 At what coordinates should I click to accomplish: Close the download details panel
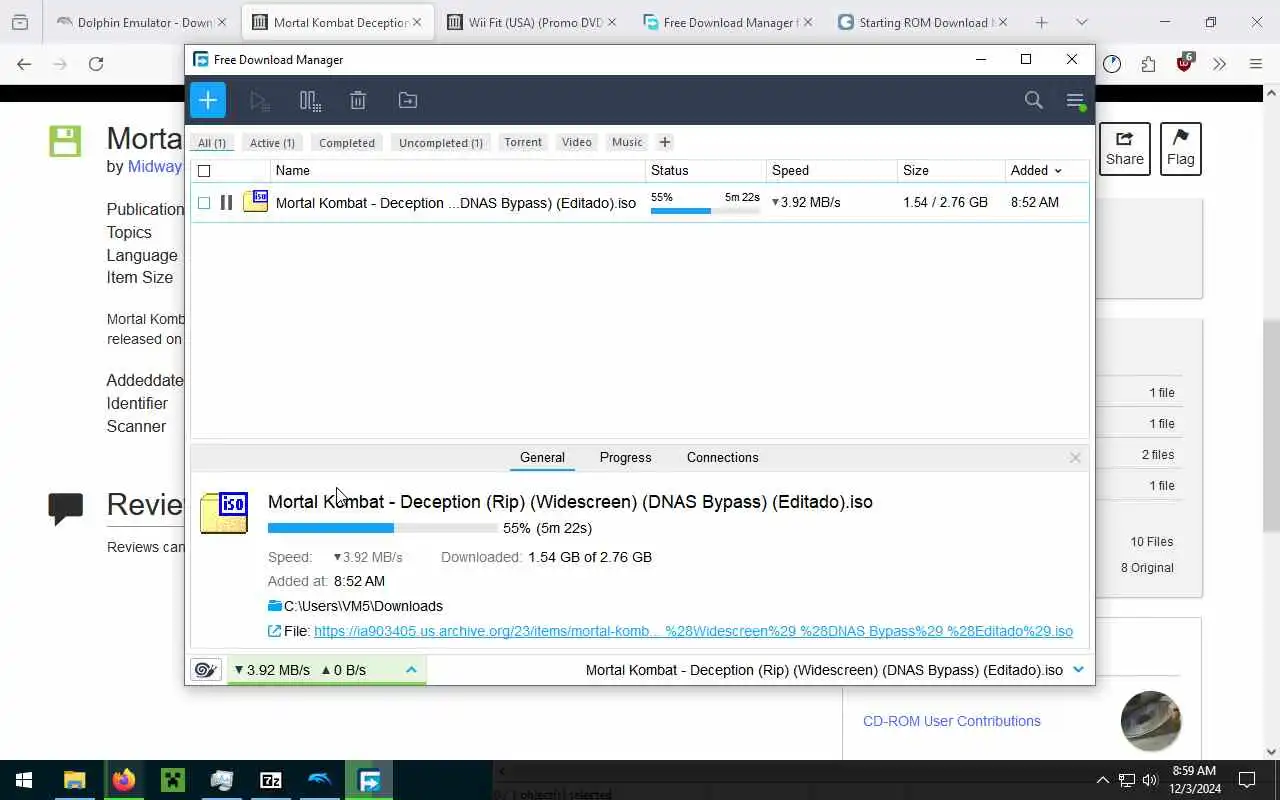1075,458
